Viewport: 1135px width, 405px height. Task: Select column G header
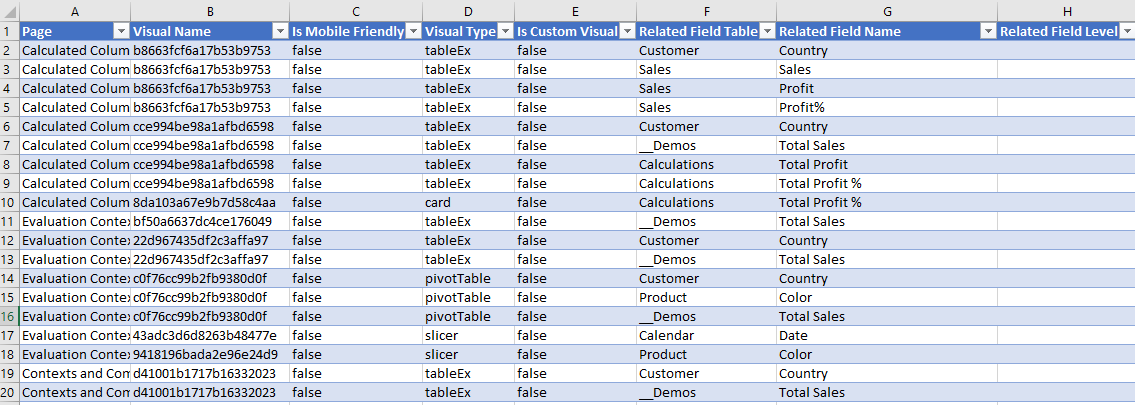click(x=886, y=10)
